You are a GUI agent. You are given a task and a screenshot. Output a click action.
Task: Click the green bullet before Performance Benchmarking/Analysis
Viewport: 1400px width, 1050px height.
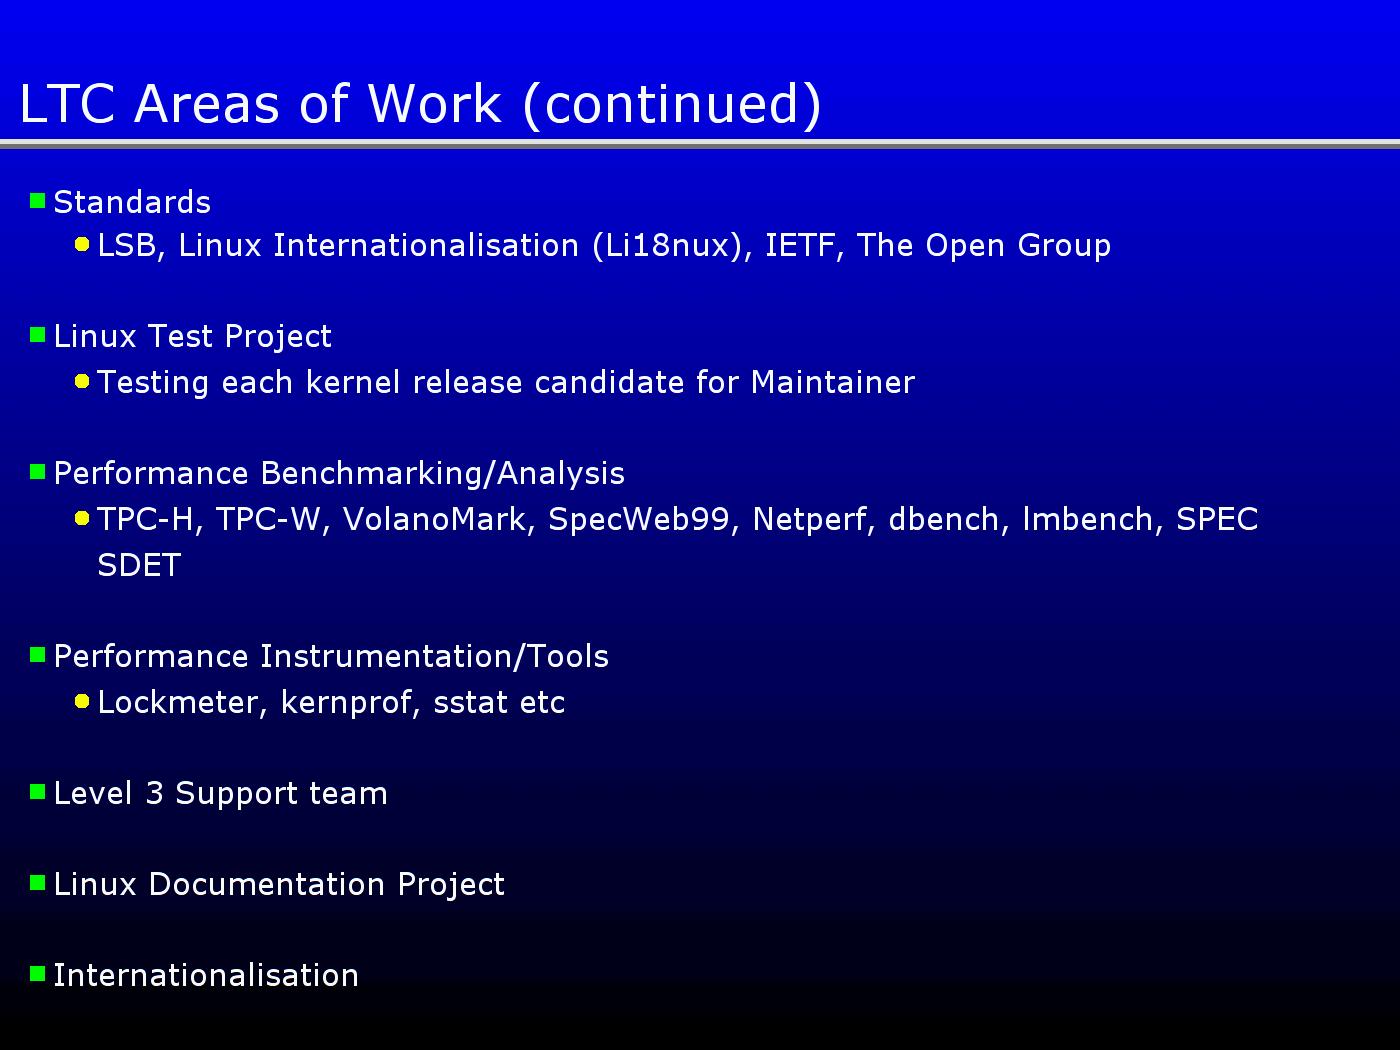point(38,472)
